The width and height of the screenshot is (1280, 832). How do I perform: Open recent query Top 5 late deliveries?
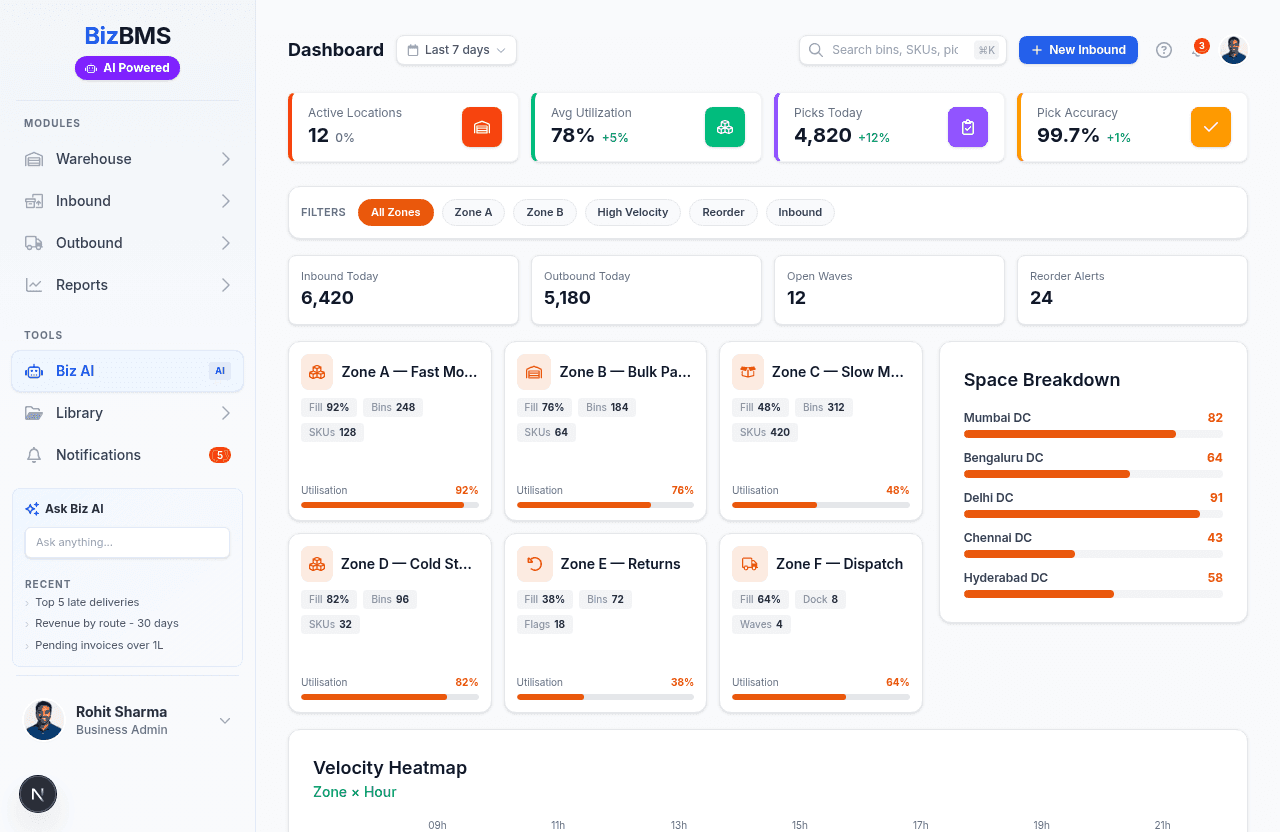click(87, 602)
